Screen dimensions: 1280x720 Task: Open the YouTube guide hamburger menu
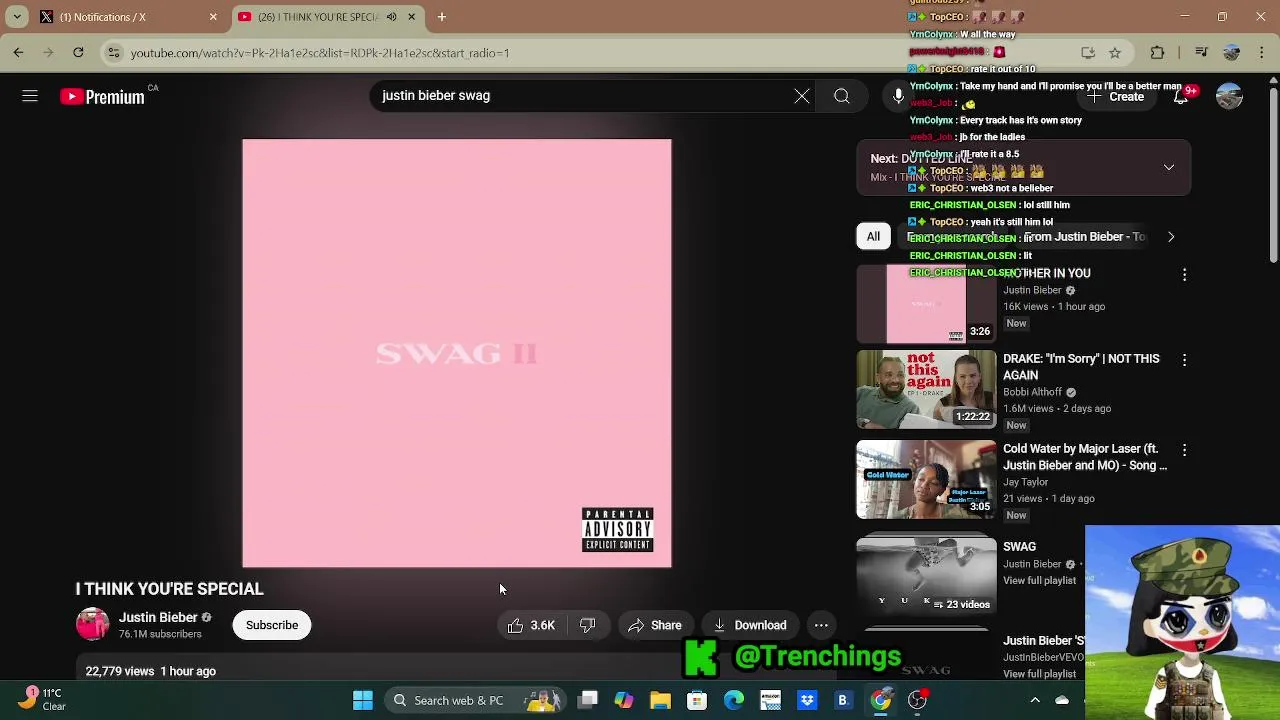[30, 96]
